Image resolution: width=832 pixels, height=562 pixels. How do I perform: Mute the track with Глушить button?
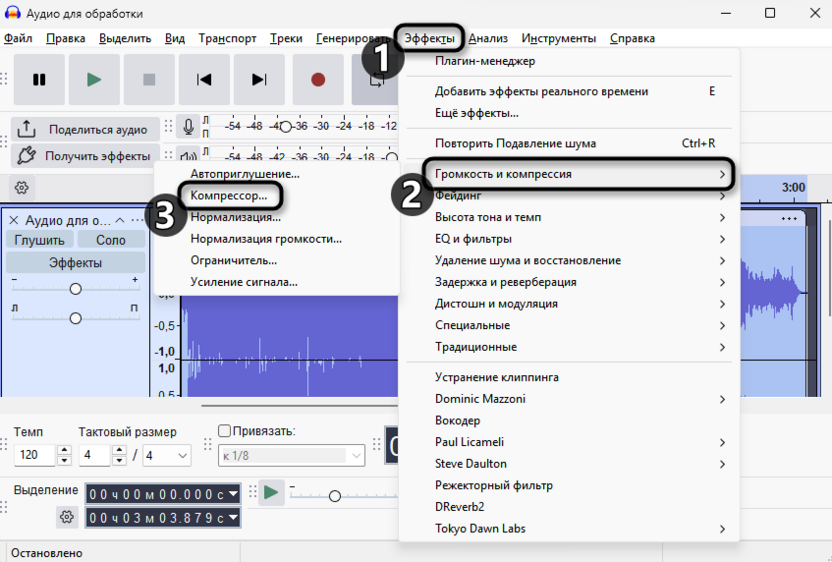(40, 240)
